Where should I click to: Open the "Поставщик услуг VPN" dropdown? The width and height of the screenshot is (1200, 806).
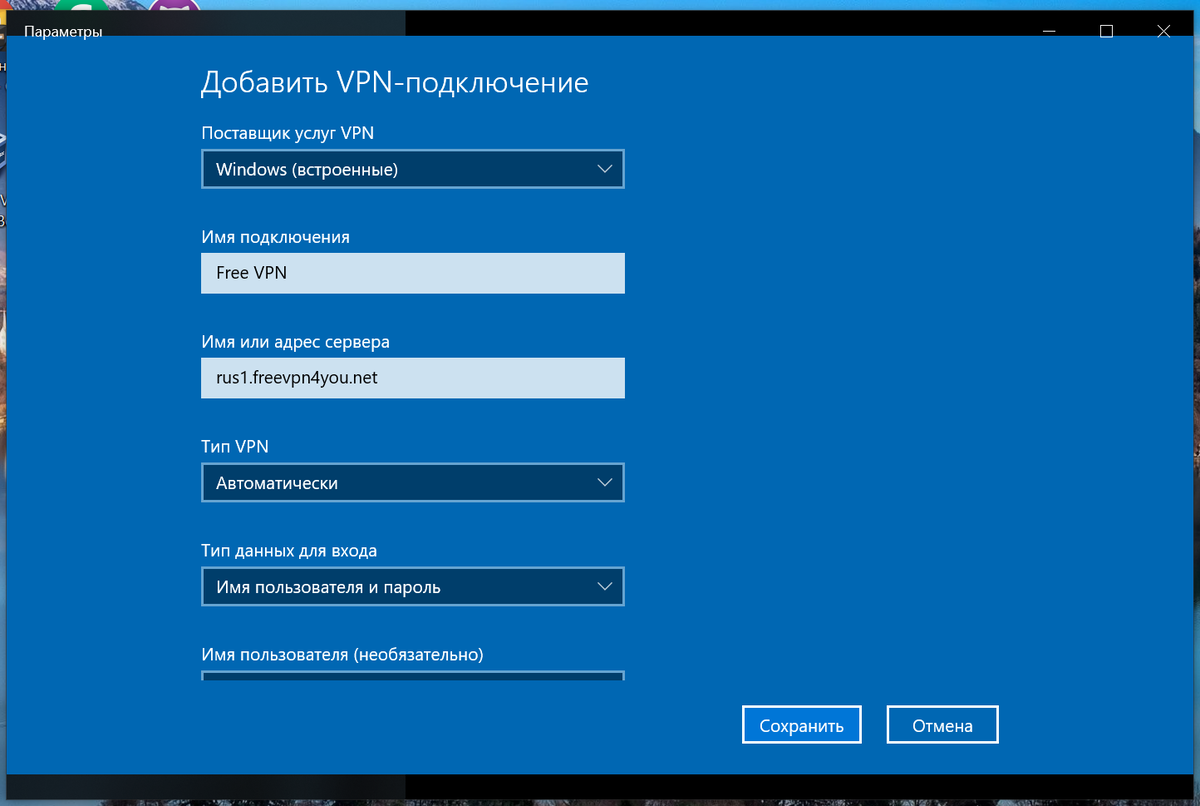coord(412,168)
